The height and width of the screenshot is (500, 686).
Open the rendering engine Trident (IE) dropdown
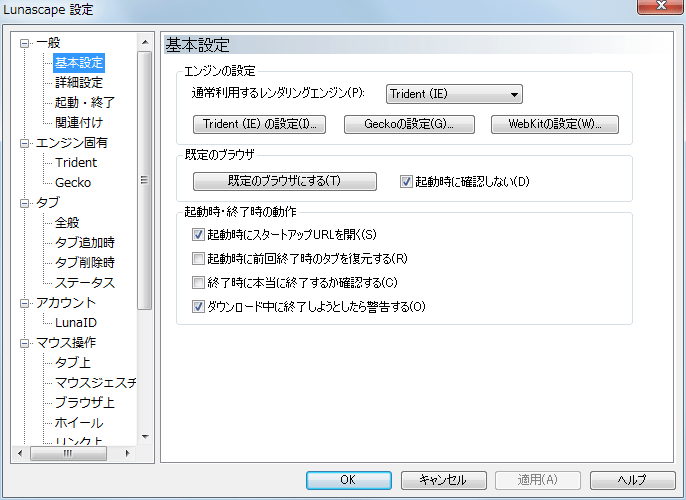pos(454,94)
